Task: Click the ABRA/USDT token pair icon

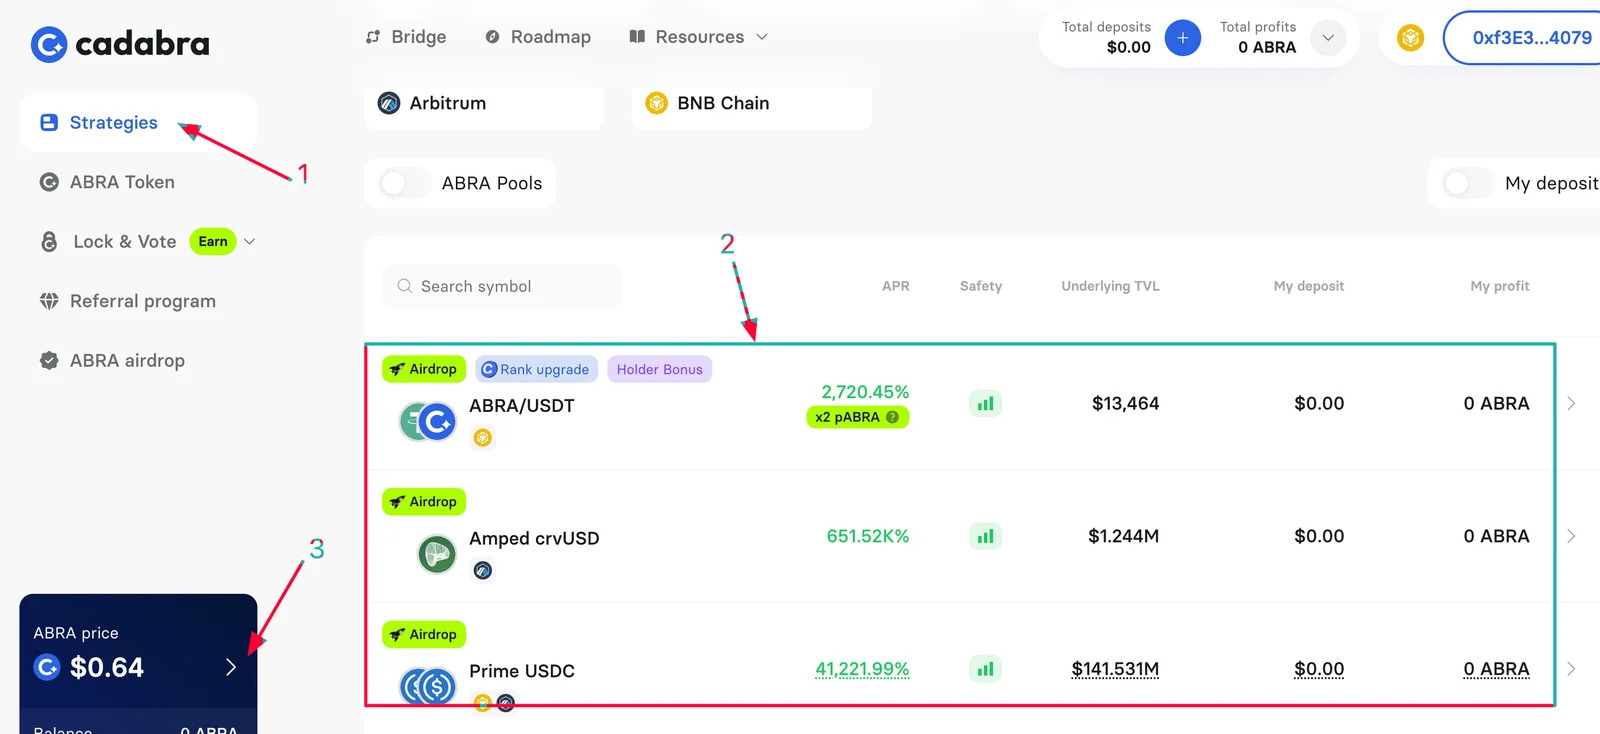Action: [428, 422]
